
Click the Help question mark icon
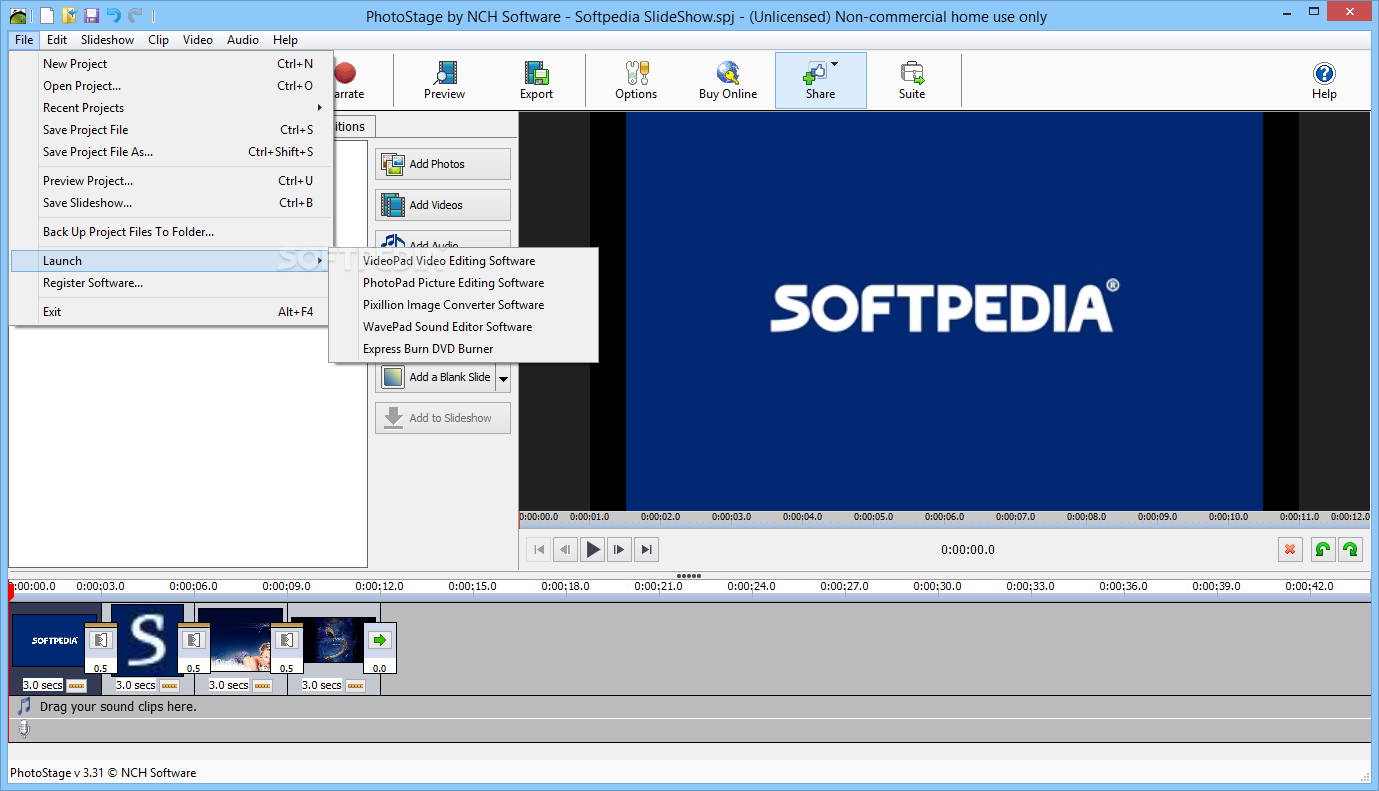pyautogui.click(x=1324, y=73)
